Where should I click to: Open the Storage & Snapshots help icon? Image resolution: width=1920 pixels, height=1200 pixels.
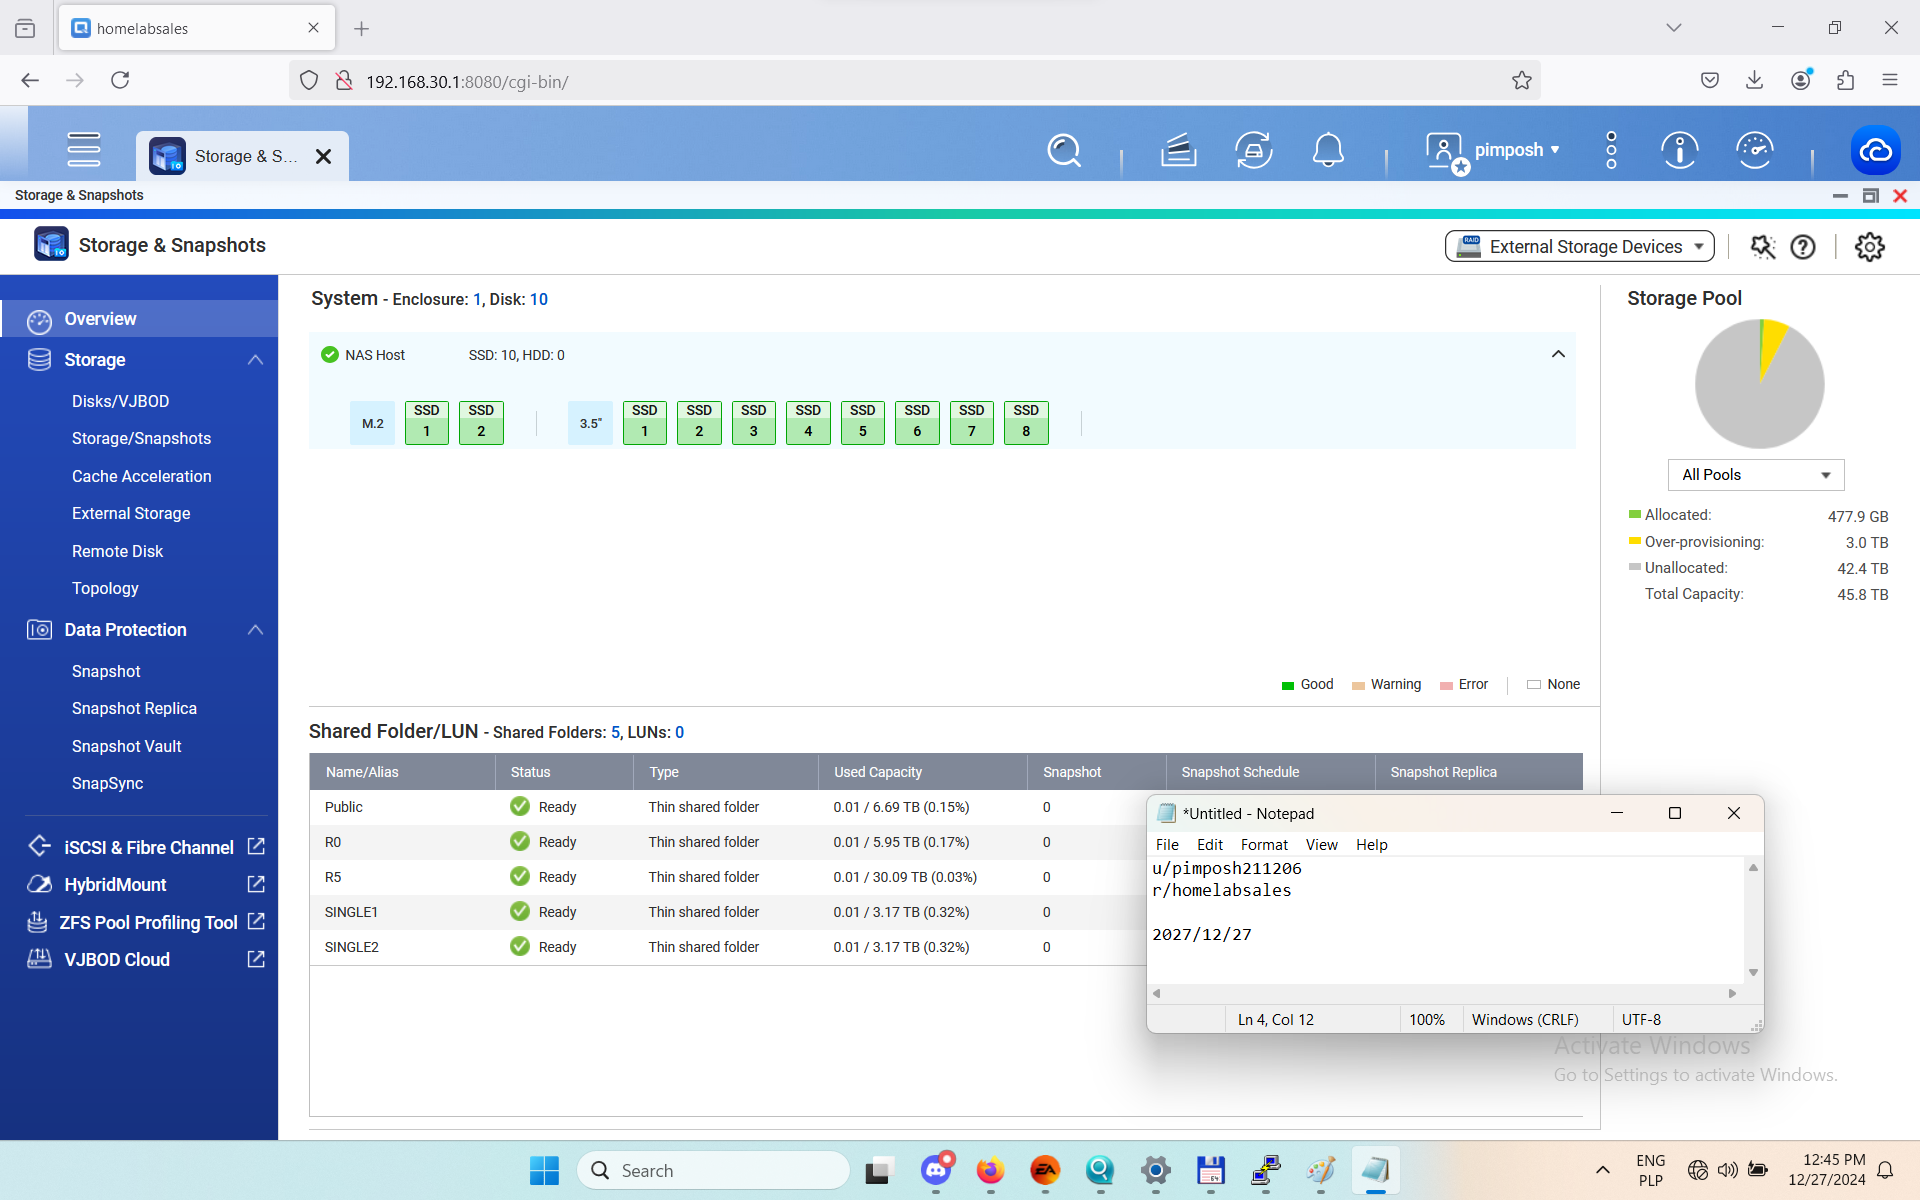point(1803,247)
